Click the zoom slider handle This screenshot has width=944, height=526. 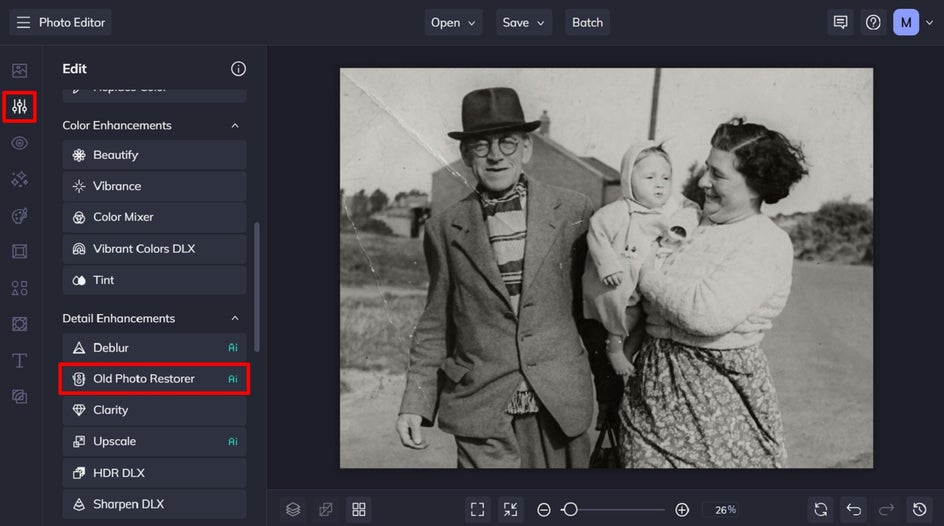(x=569, y=510)
